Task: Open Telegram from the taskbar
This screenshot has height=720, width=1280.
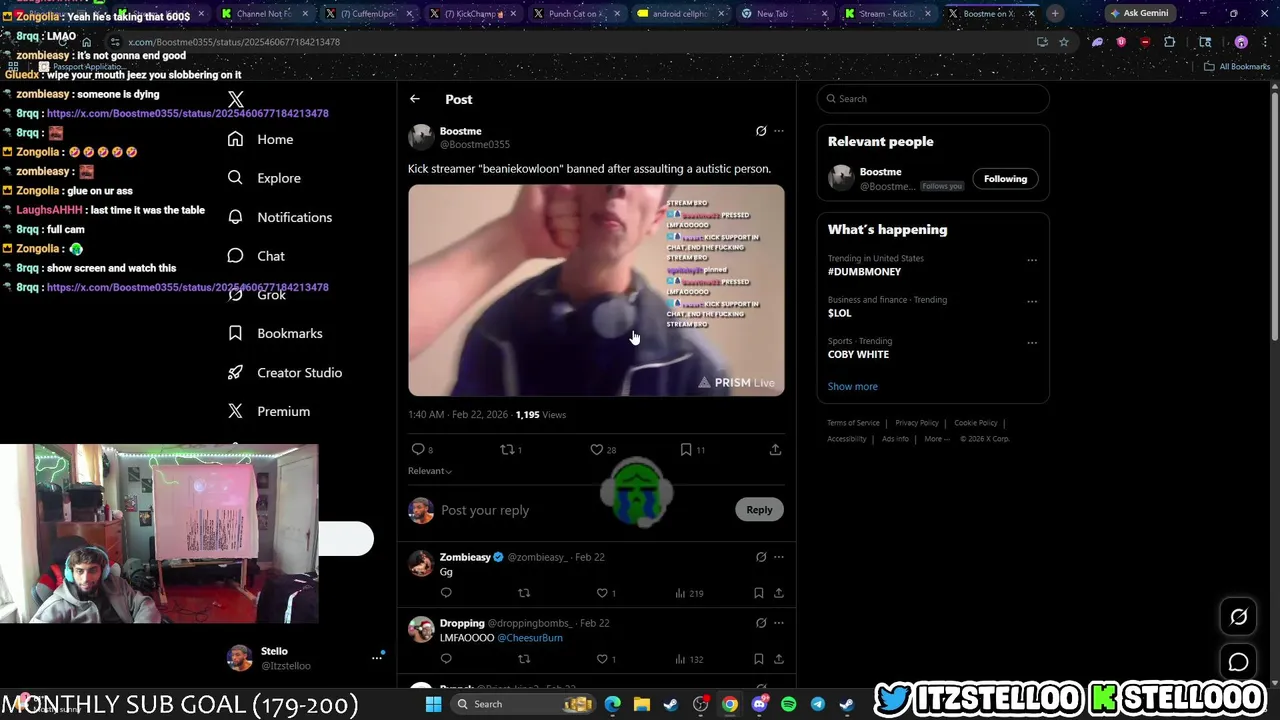Action: coord(817,704)
